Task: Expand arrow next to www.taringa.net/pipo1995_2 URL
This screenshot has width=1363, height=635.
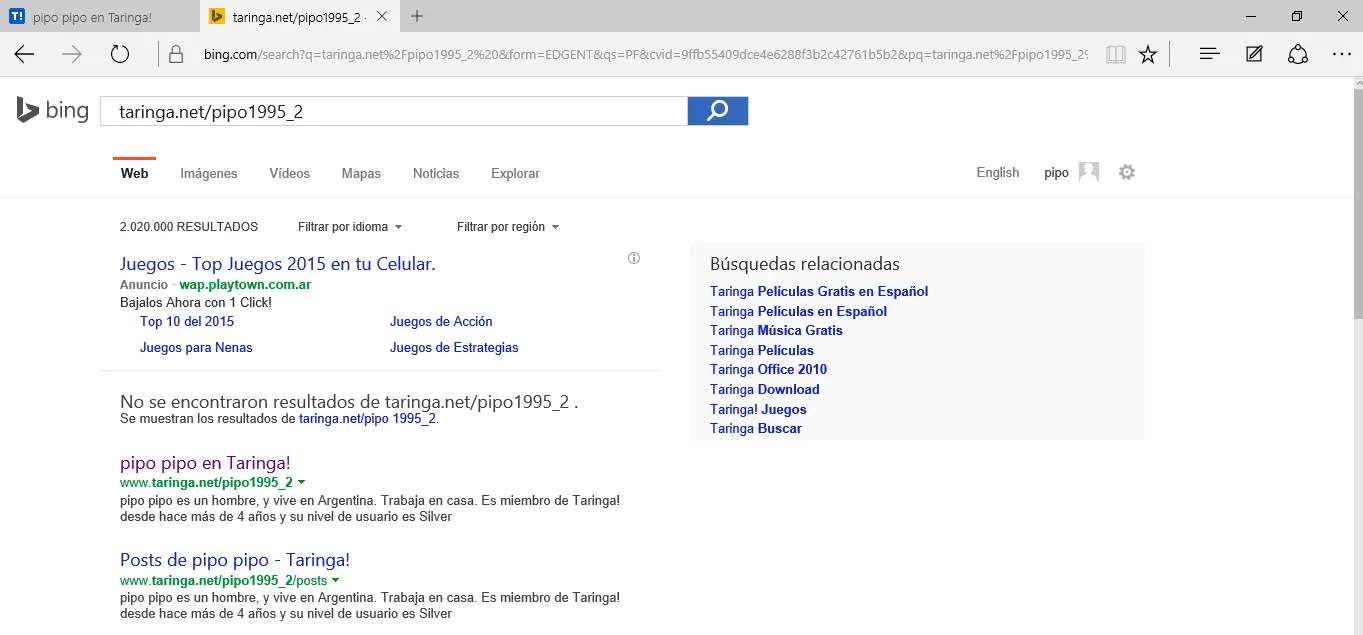Action: 301,482
